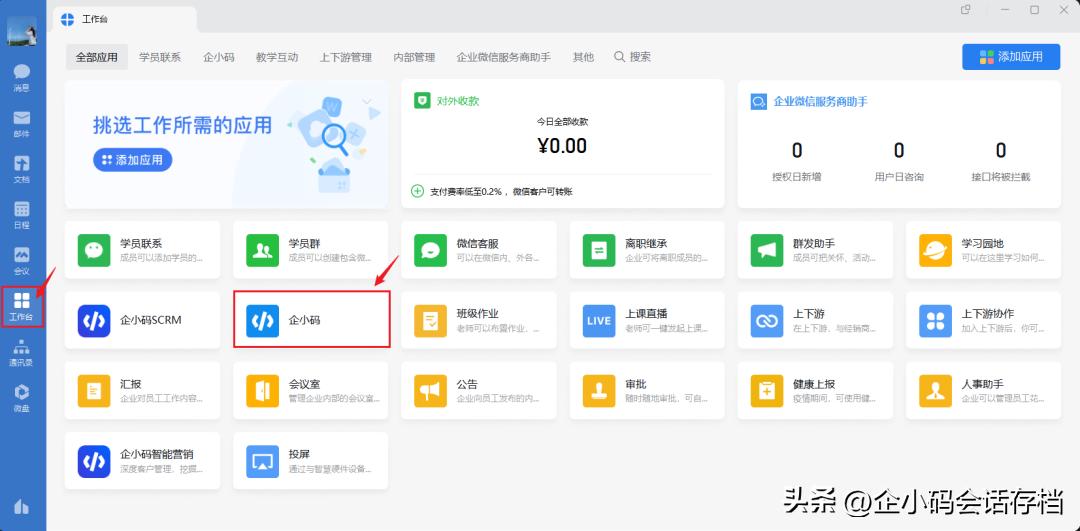Open the 人事助手 app icon
This screenshot has height=531, width=1080.
[935, 391]
